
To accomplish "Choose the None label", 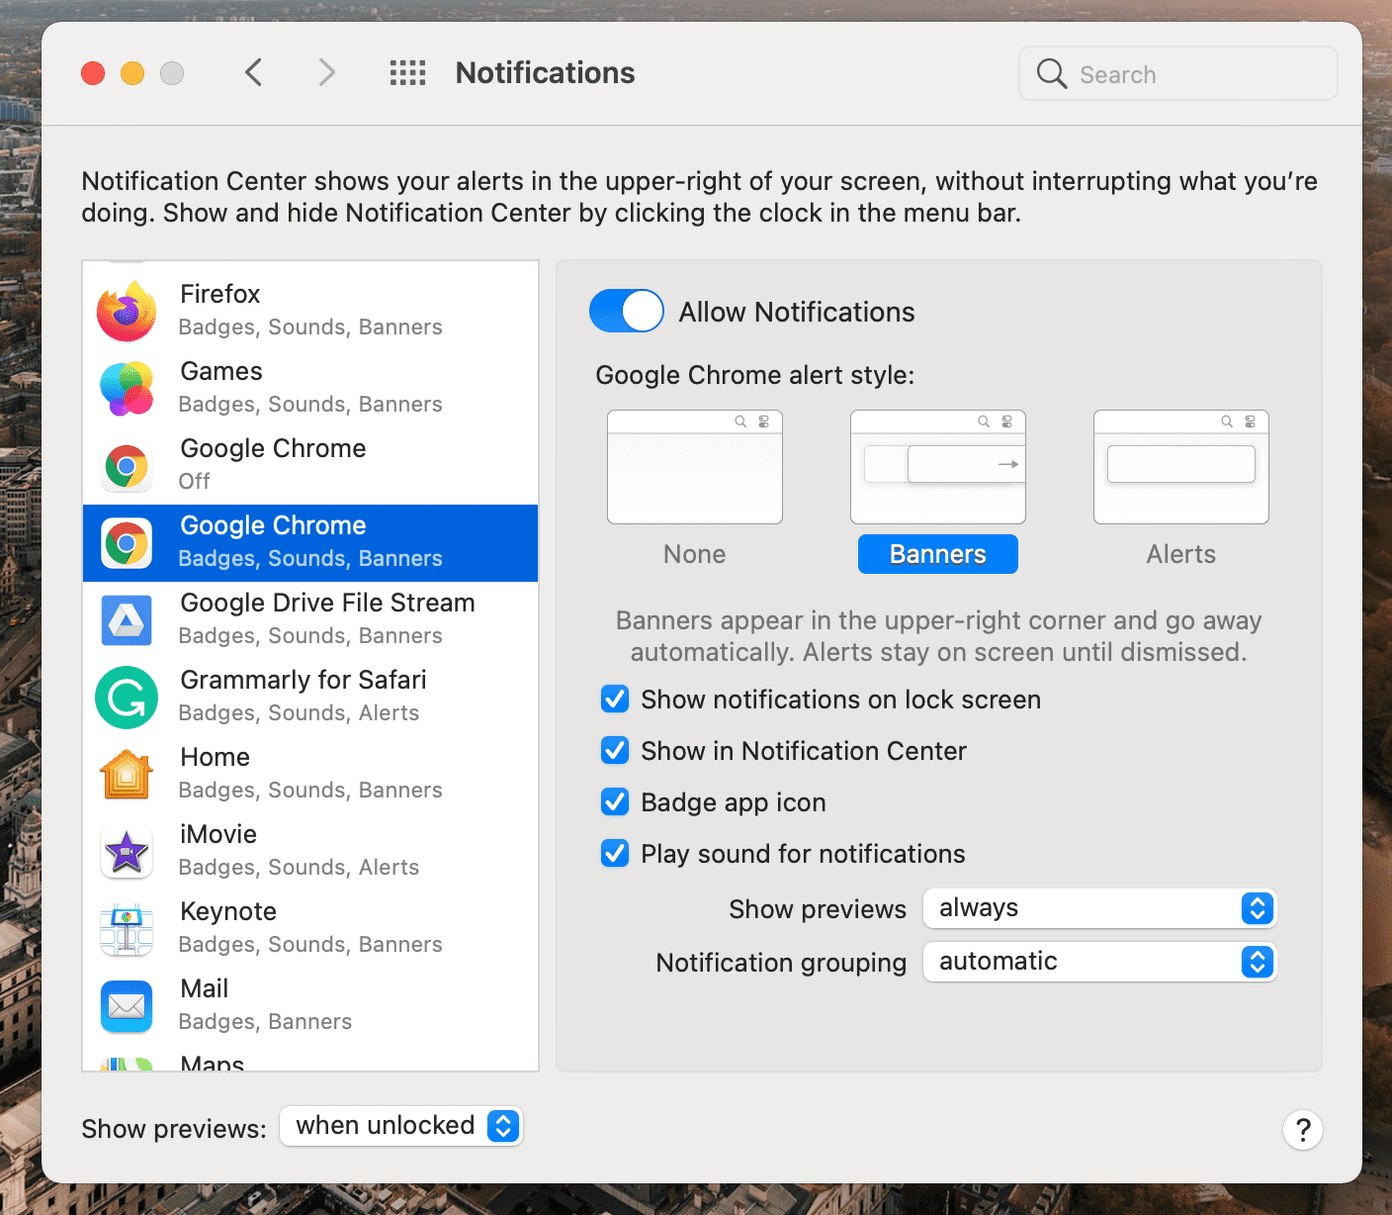I will [695, 554].
